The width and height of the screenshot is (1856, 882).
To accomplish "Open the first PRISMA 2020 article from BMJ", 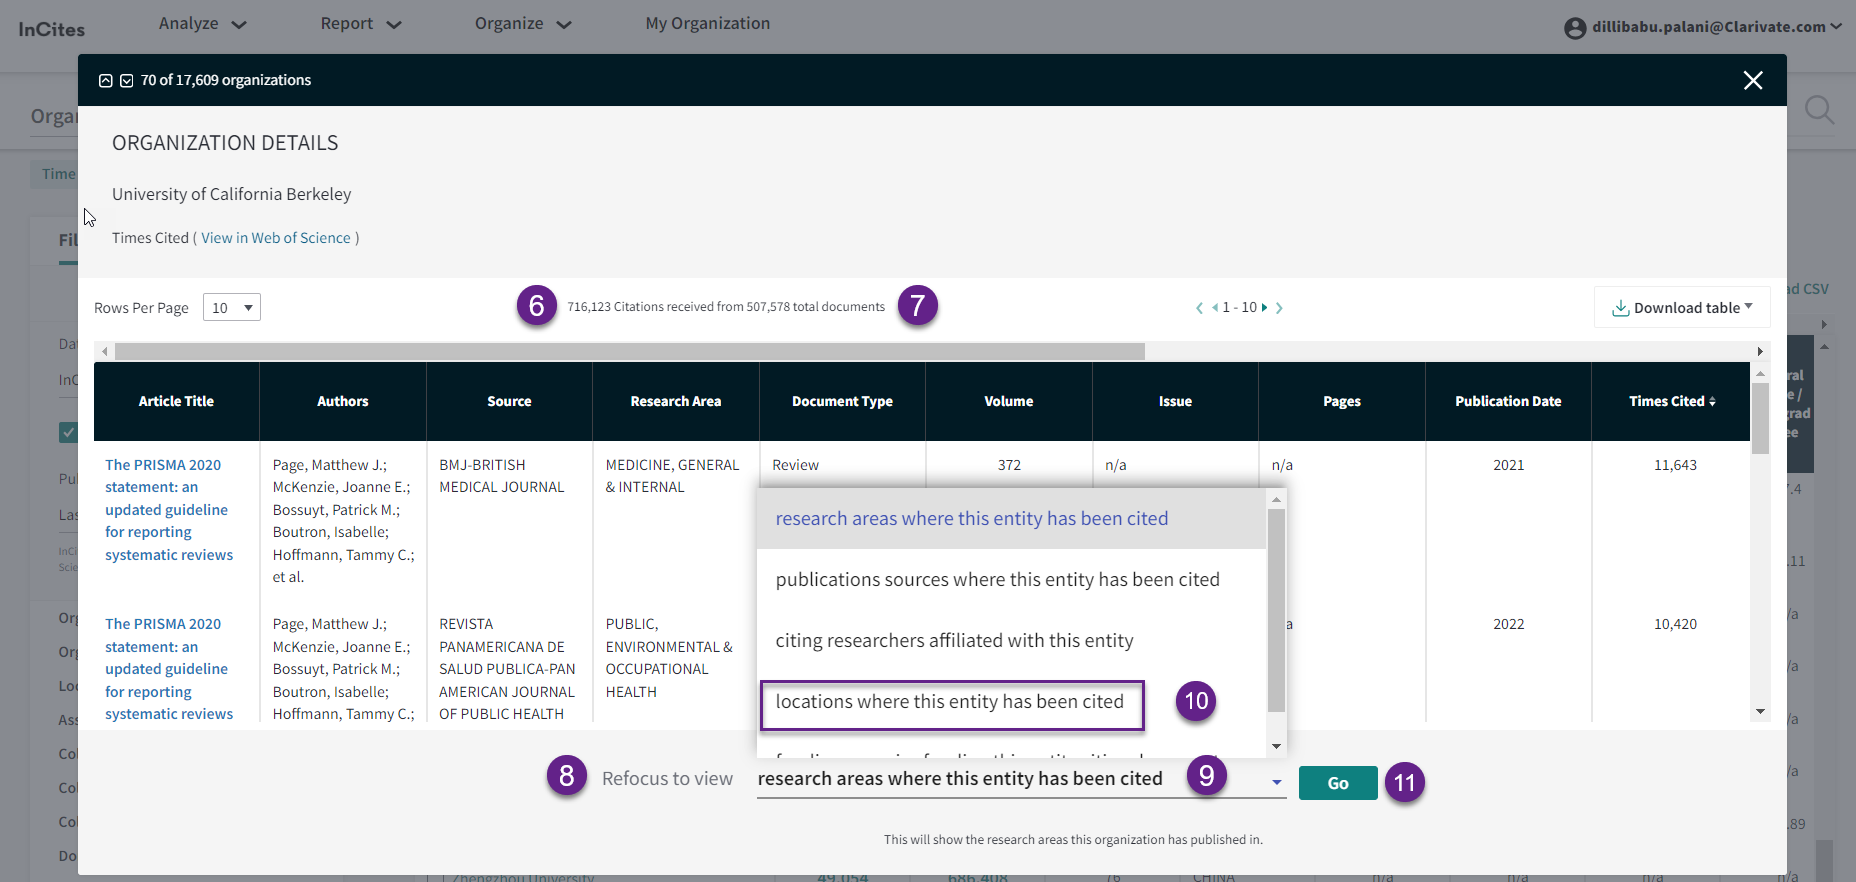I will point(169,510).
